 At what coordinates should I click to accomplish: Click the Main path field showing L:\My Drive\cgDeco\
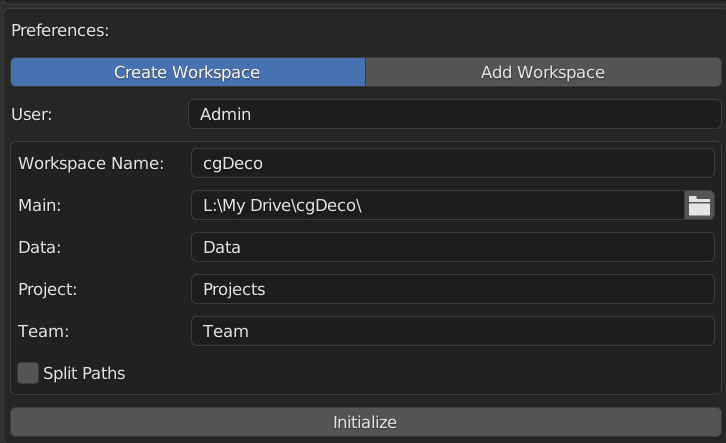click(438, 205)
